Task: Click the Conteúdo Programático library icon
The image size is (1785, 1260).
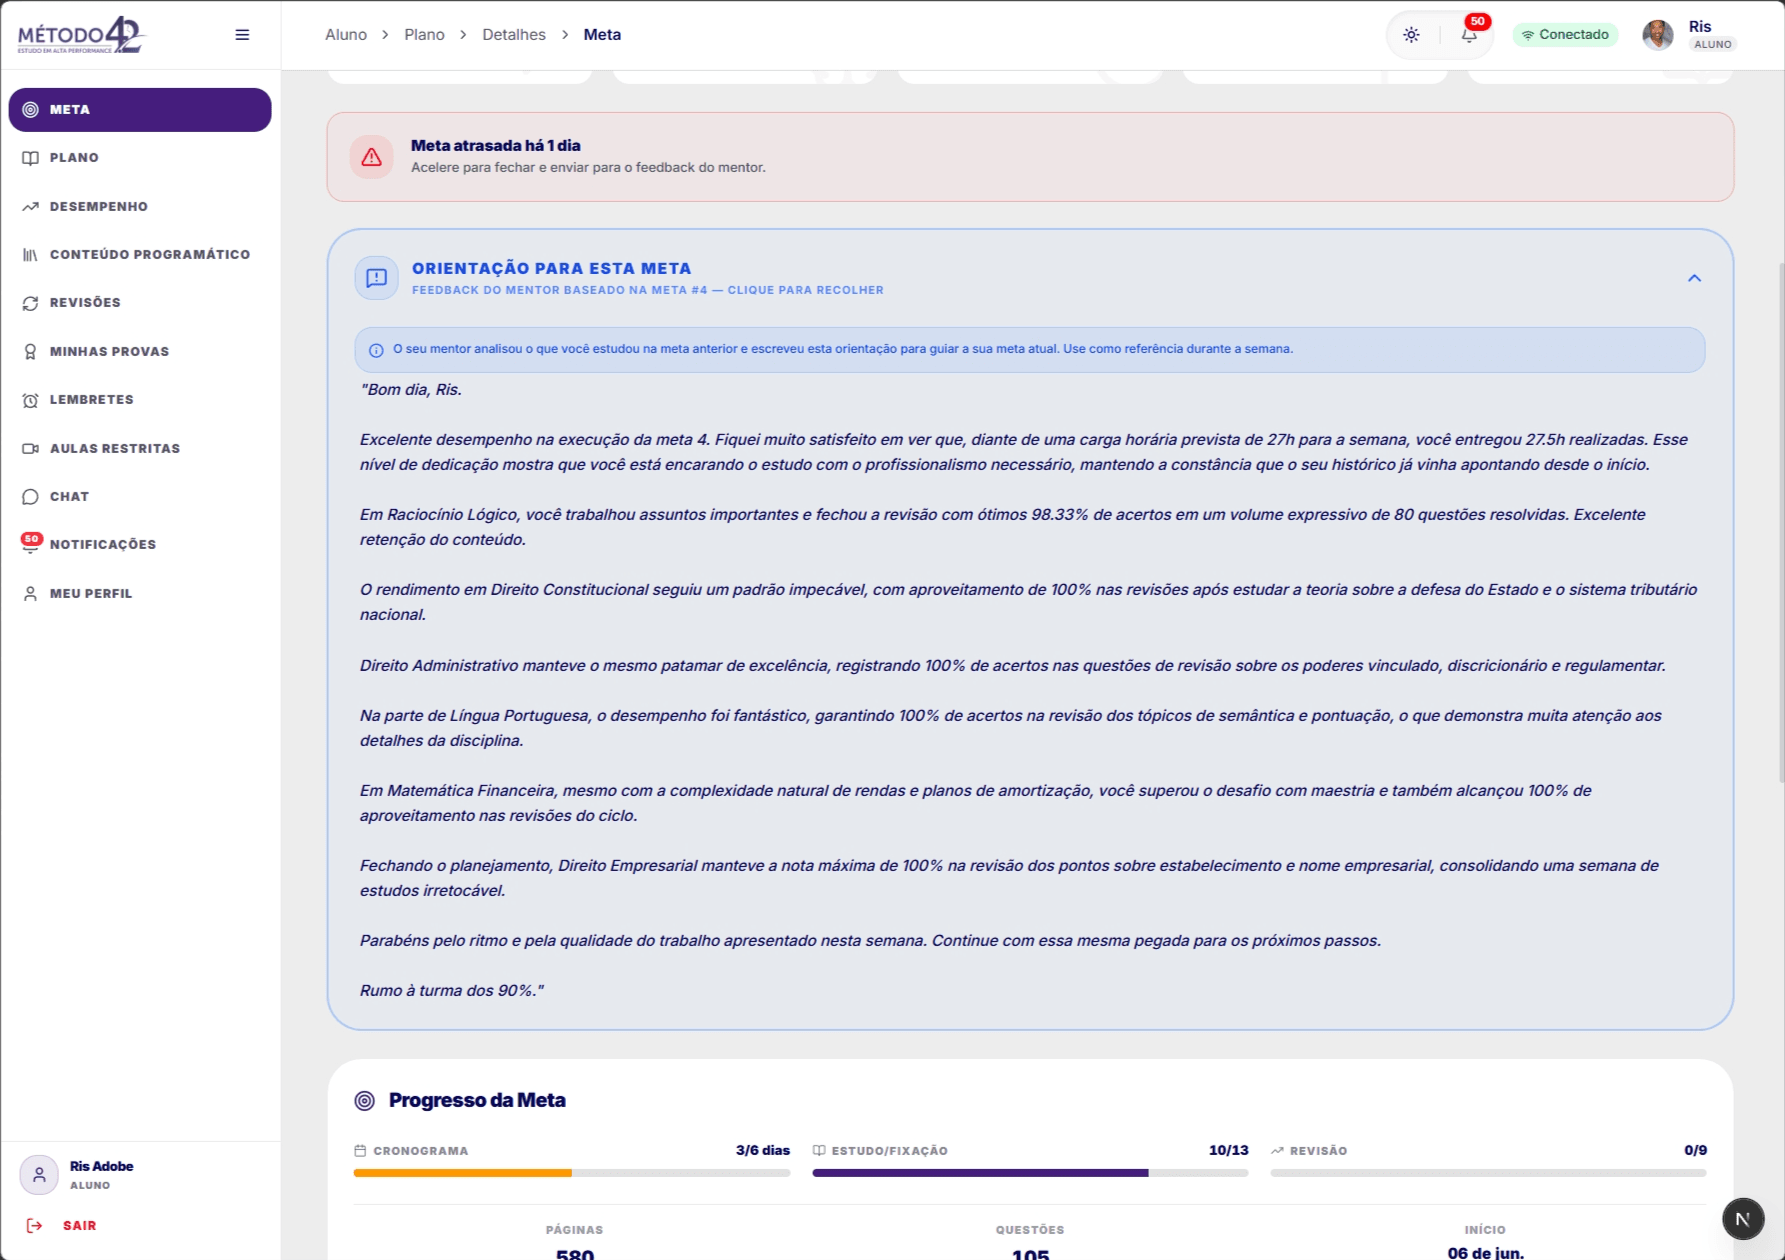Action: point(31,255)
